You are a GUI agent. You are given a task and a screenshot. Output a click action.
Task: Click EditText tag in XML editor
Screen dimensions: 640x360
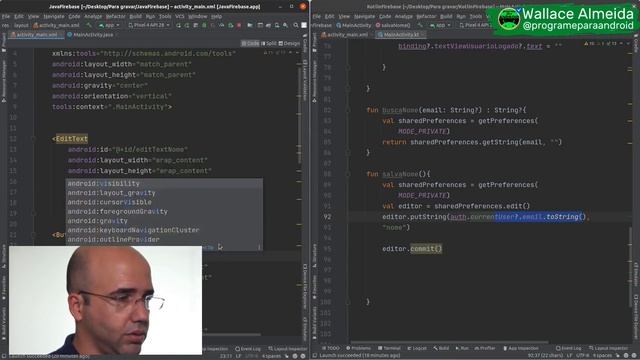click(x=71, y=139)
